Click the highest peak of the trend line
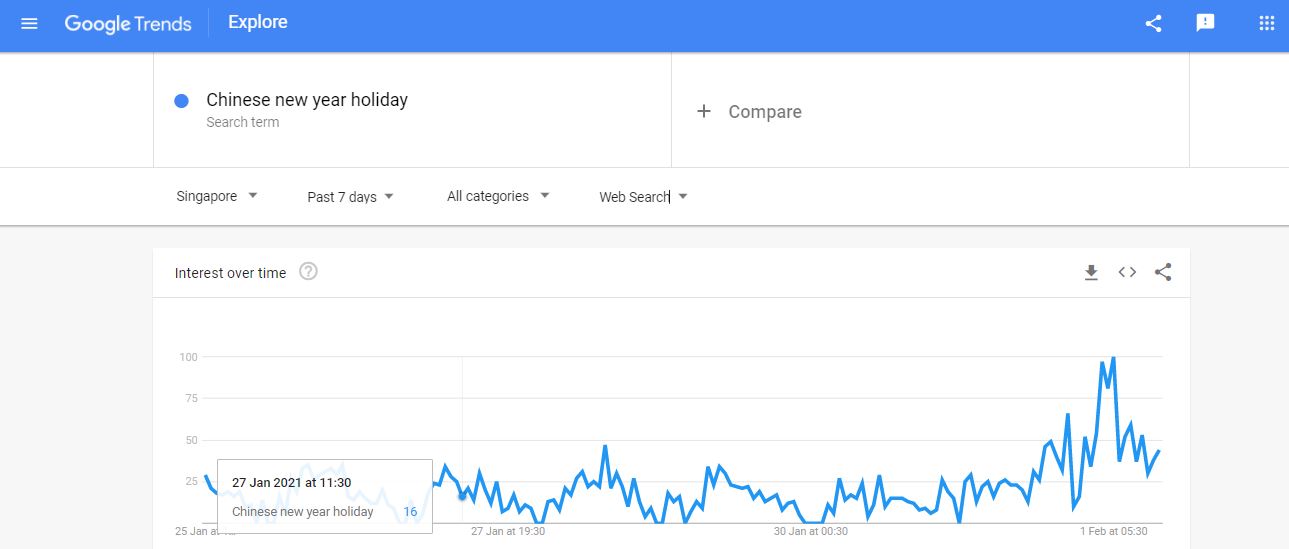This screenshot has width=1289, height=549. point(1113,357)
